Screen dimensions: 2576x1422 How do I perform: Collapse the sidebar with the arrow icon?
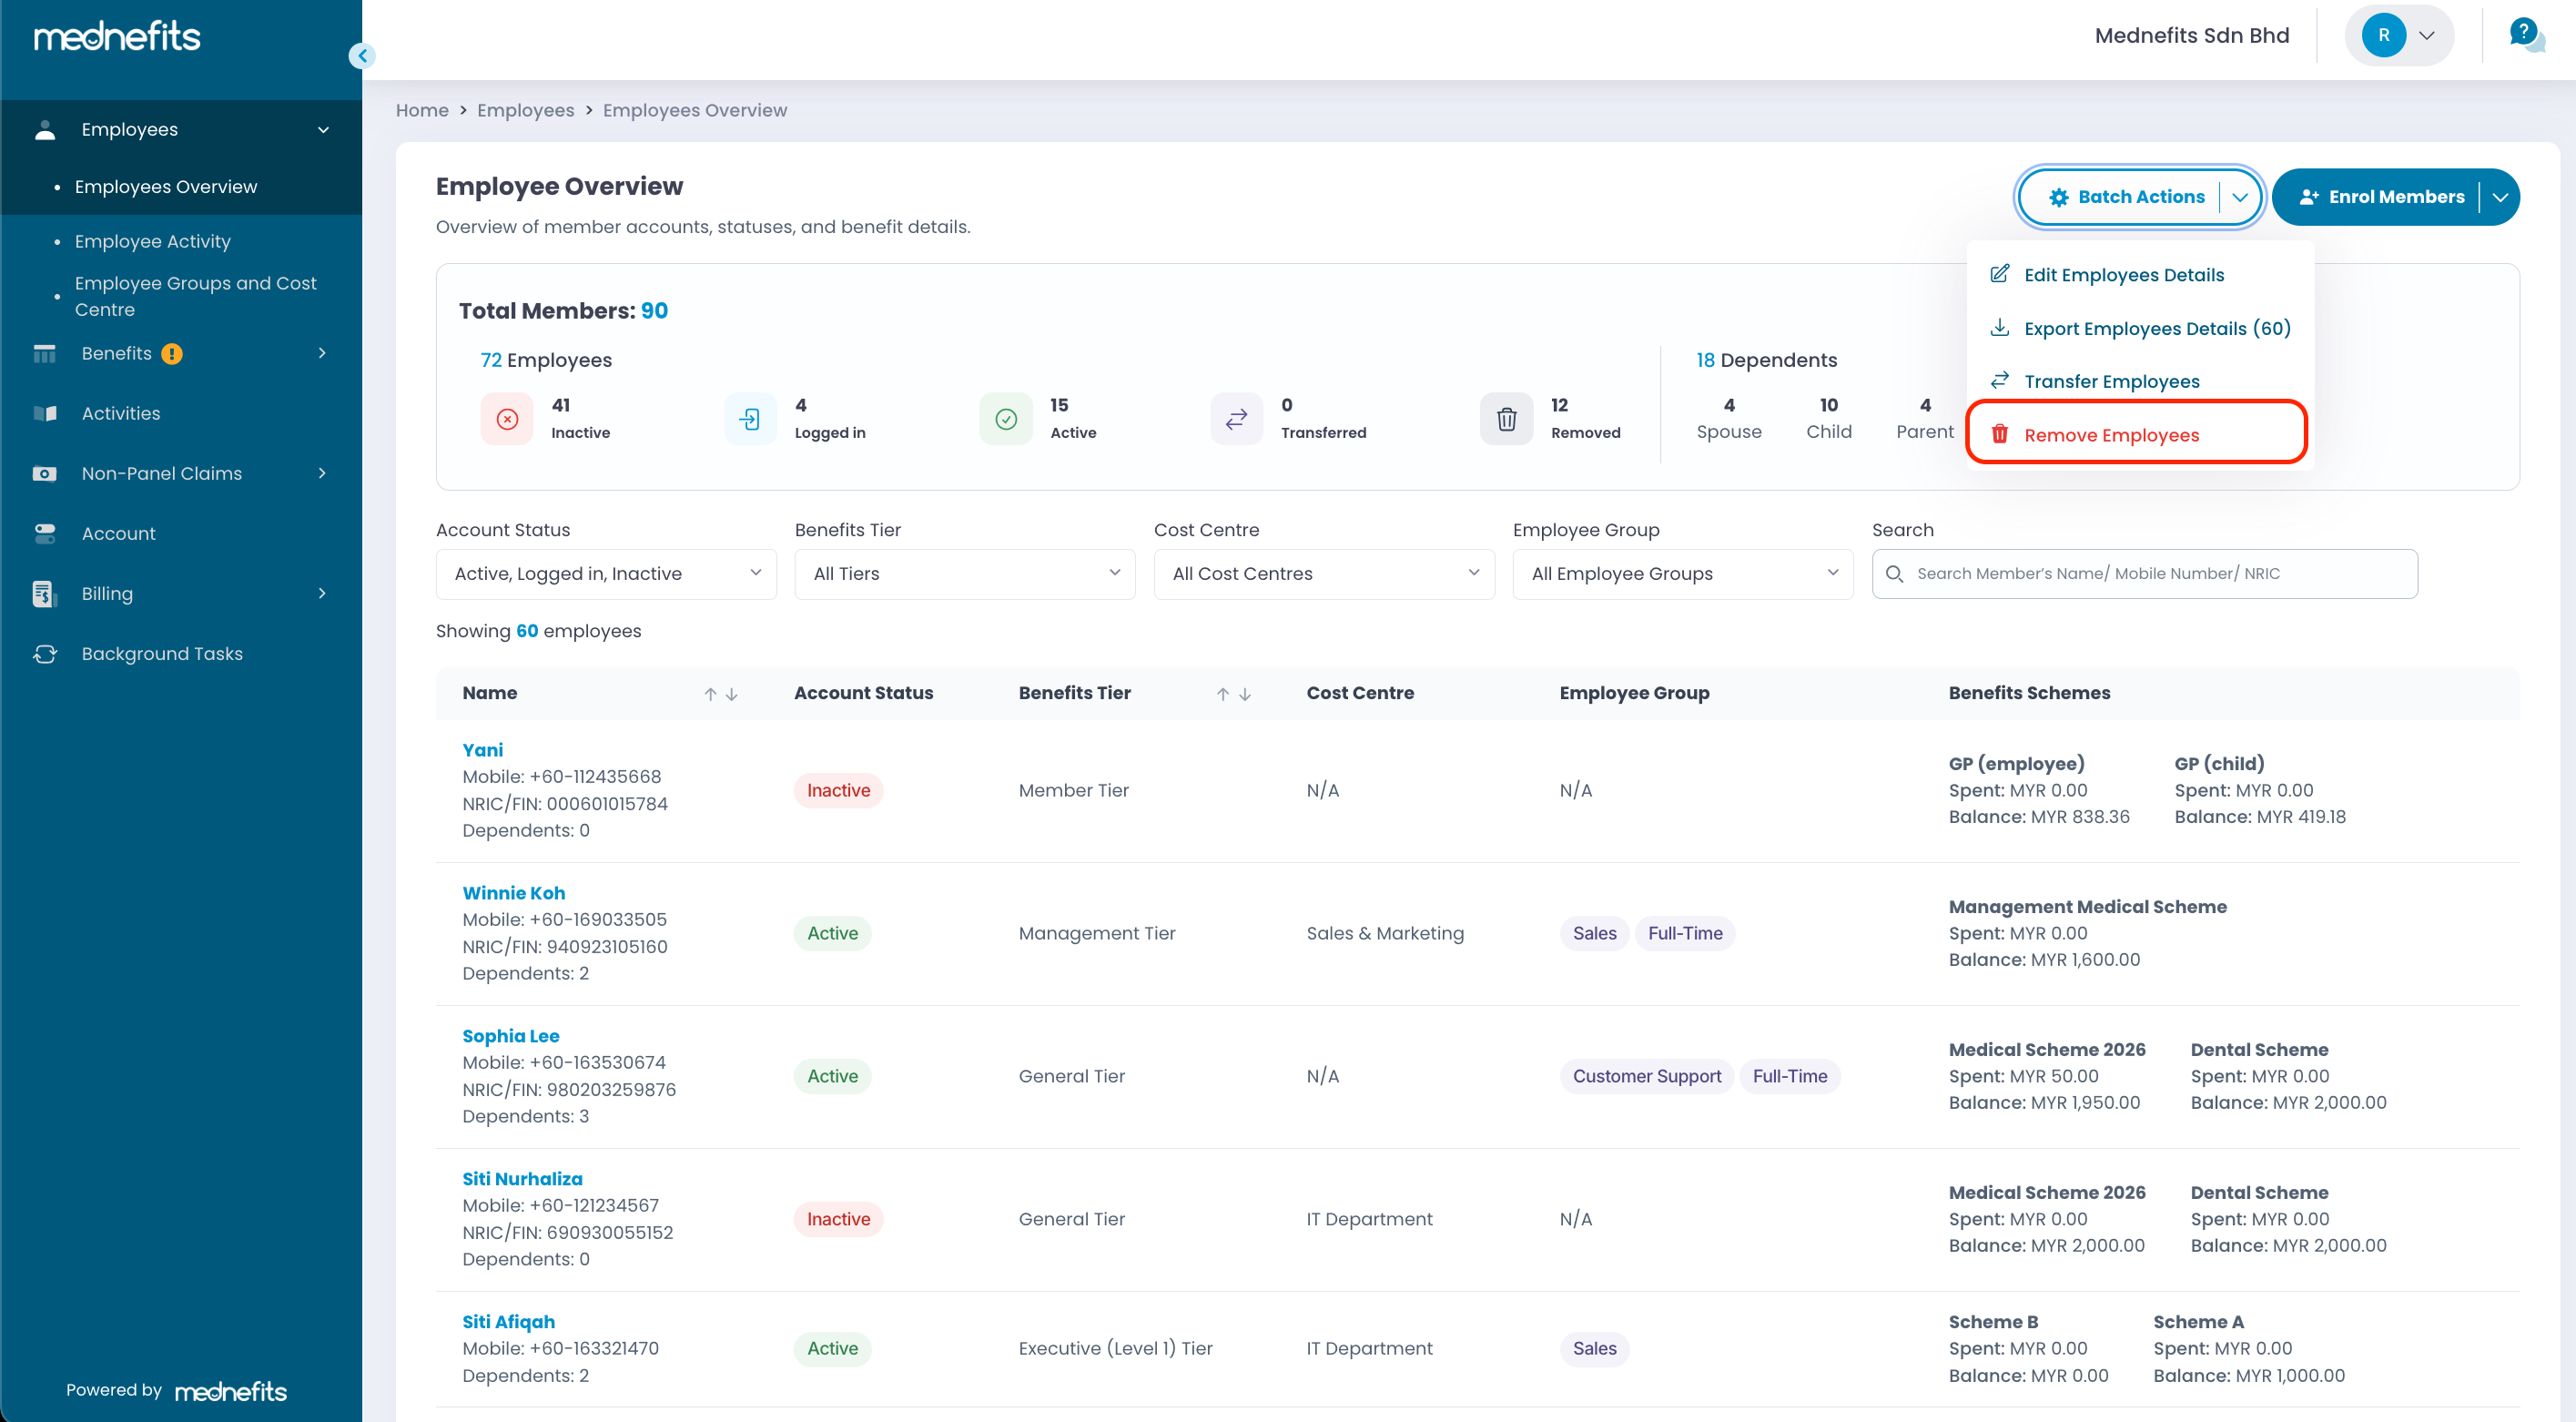[x=362, y=56]
